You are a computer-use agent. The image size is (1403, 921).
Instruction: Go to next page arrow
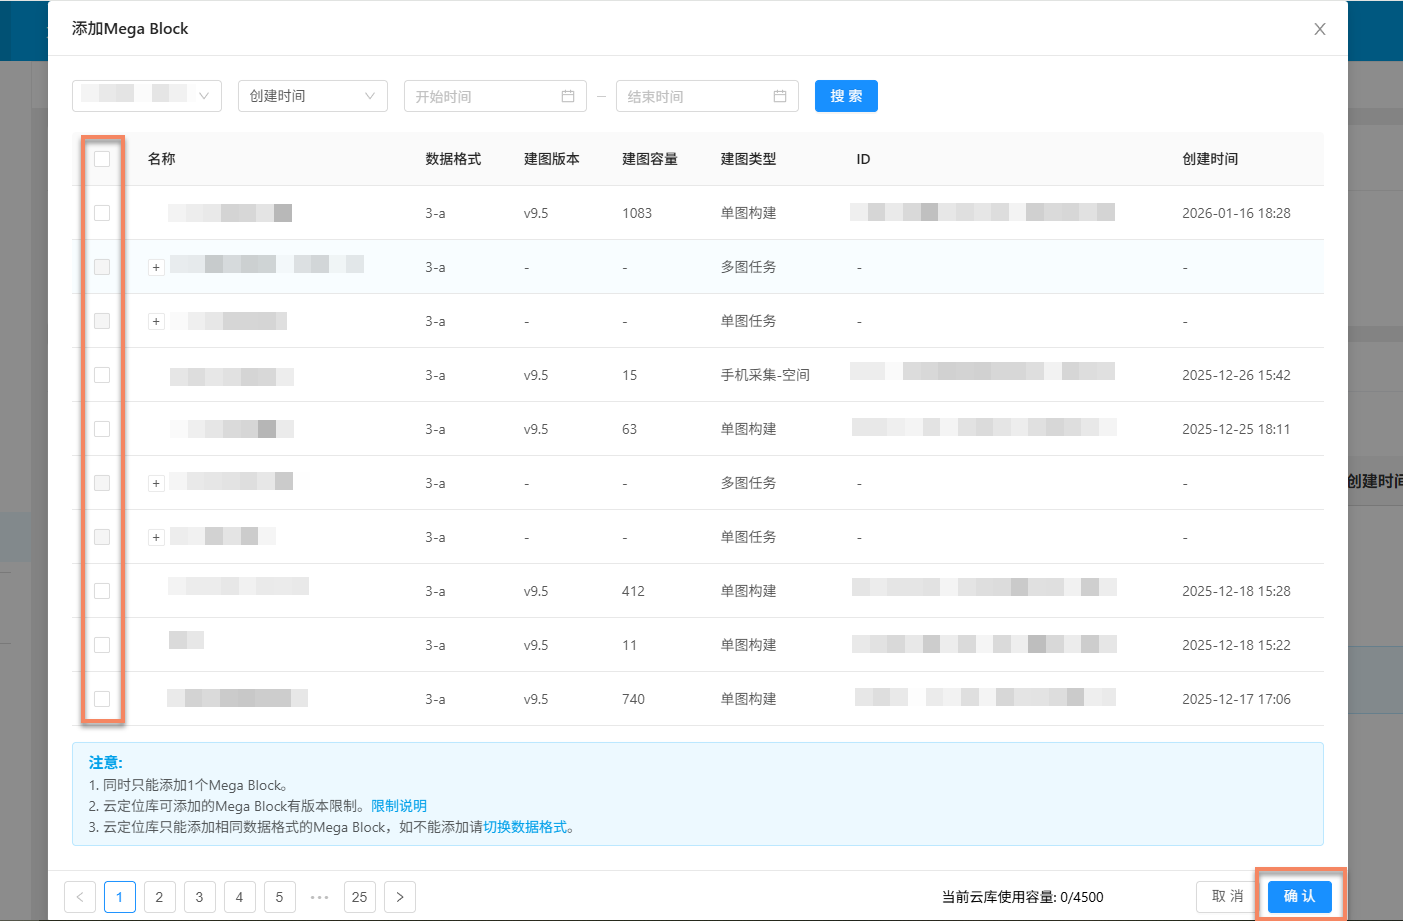(x=400, y=897)
